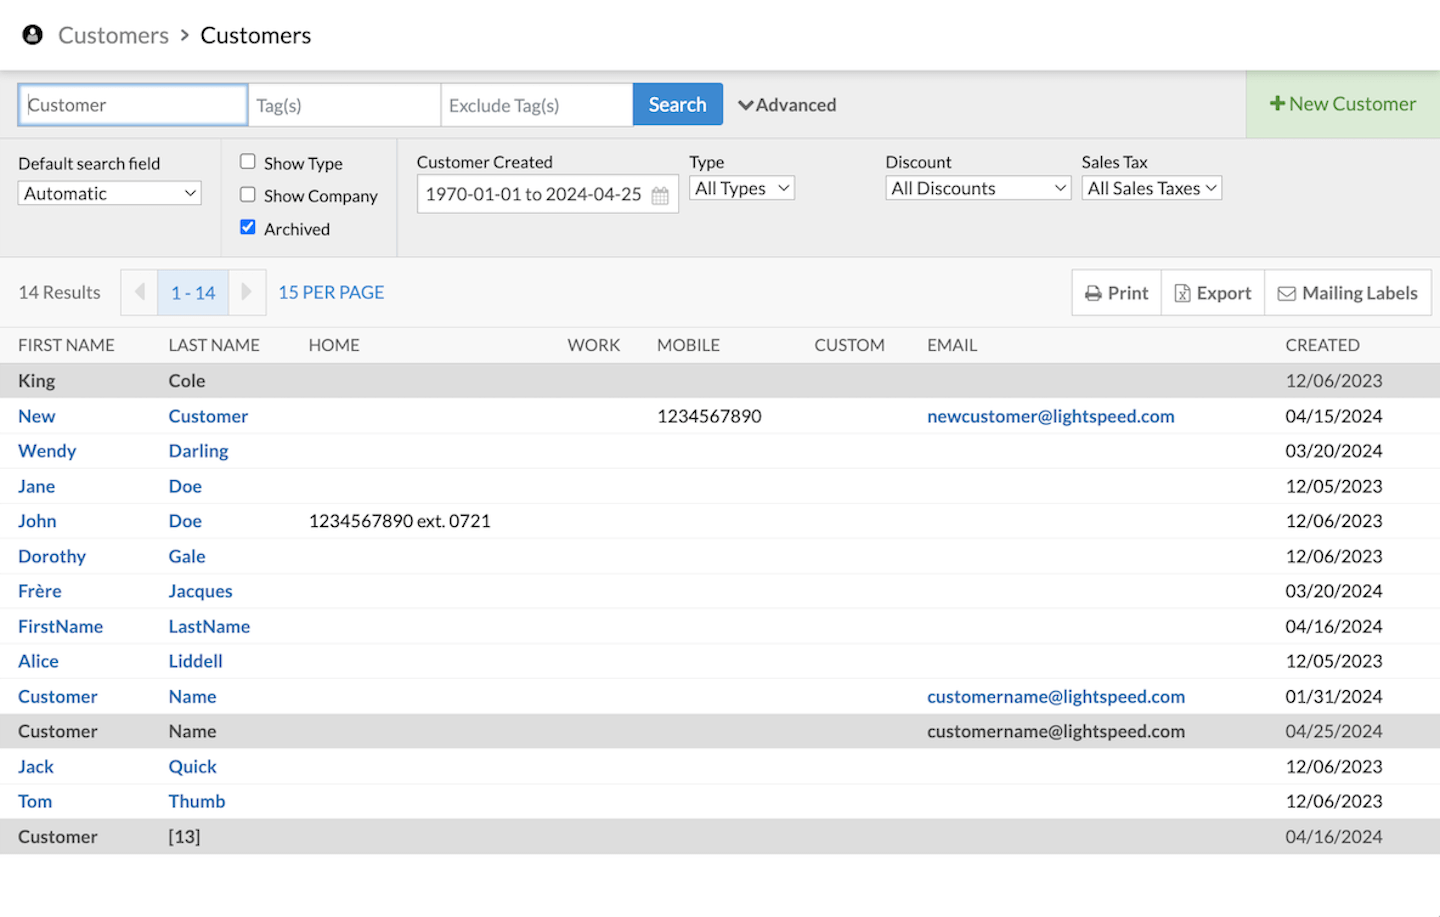Sort by the LAST NAME column header
The height and width of the screenshot is (917, 1440).
214,345
